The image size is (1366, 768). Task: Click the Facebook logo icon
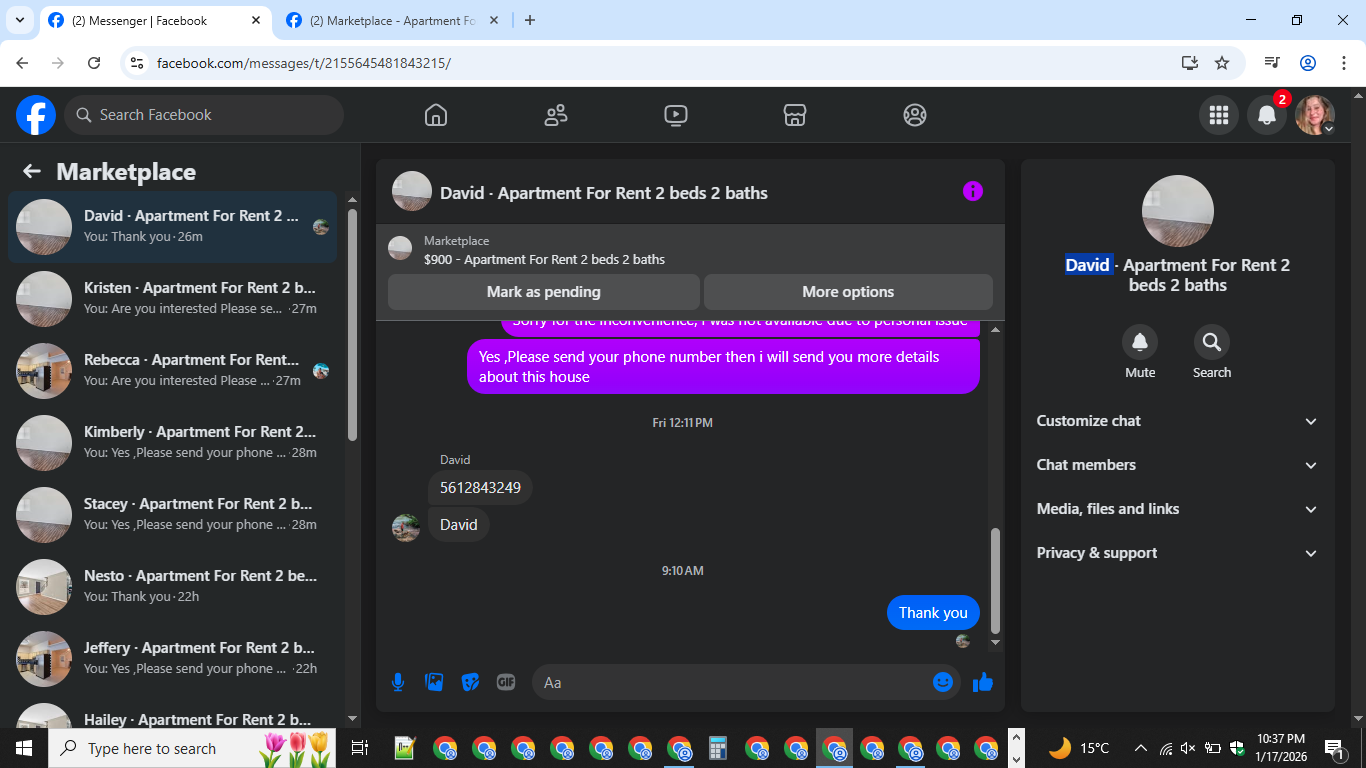pyautogui.click(x=36, y=115)
